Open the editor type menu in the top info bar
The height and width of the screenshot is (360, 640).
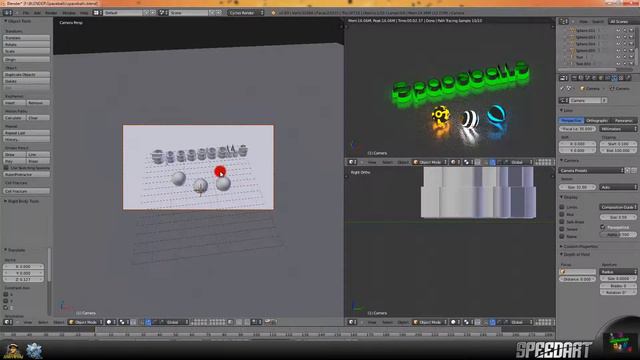tap(7, 13)
